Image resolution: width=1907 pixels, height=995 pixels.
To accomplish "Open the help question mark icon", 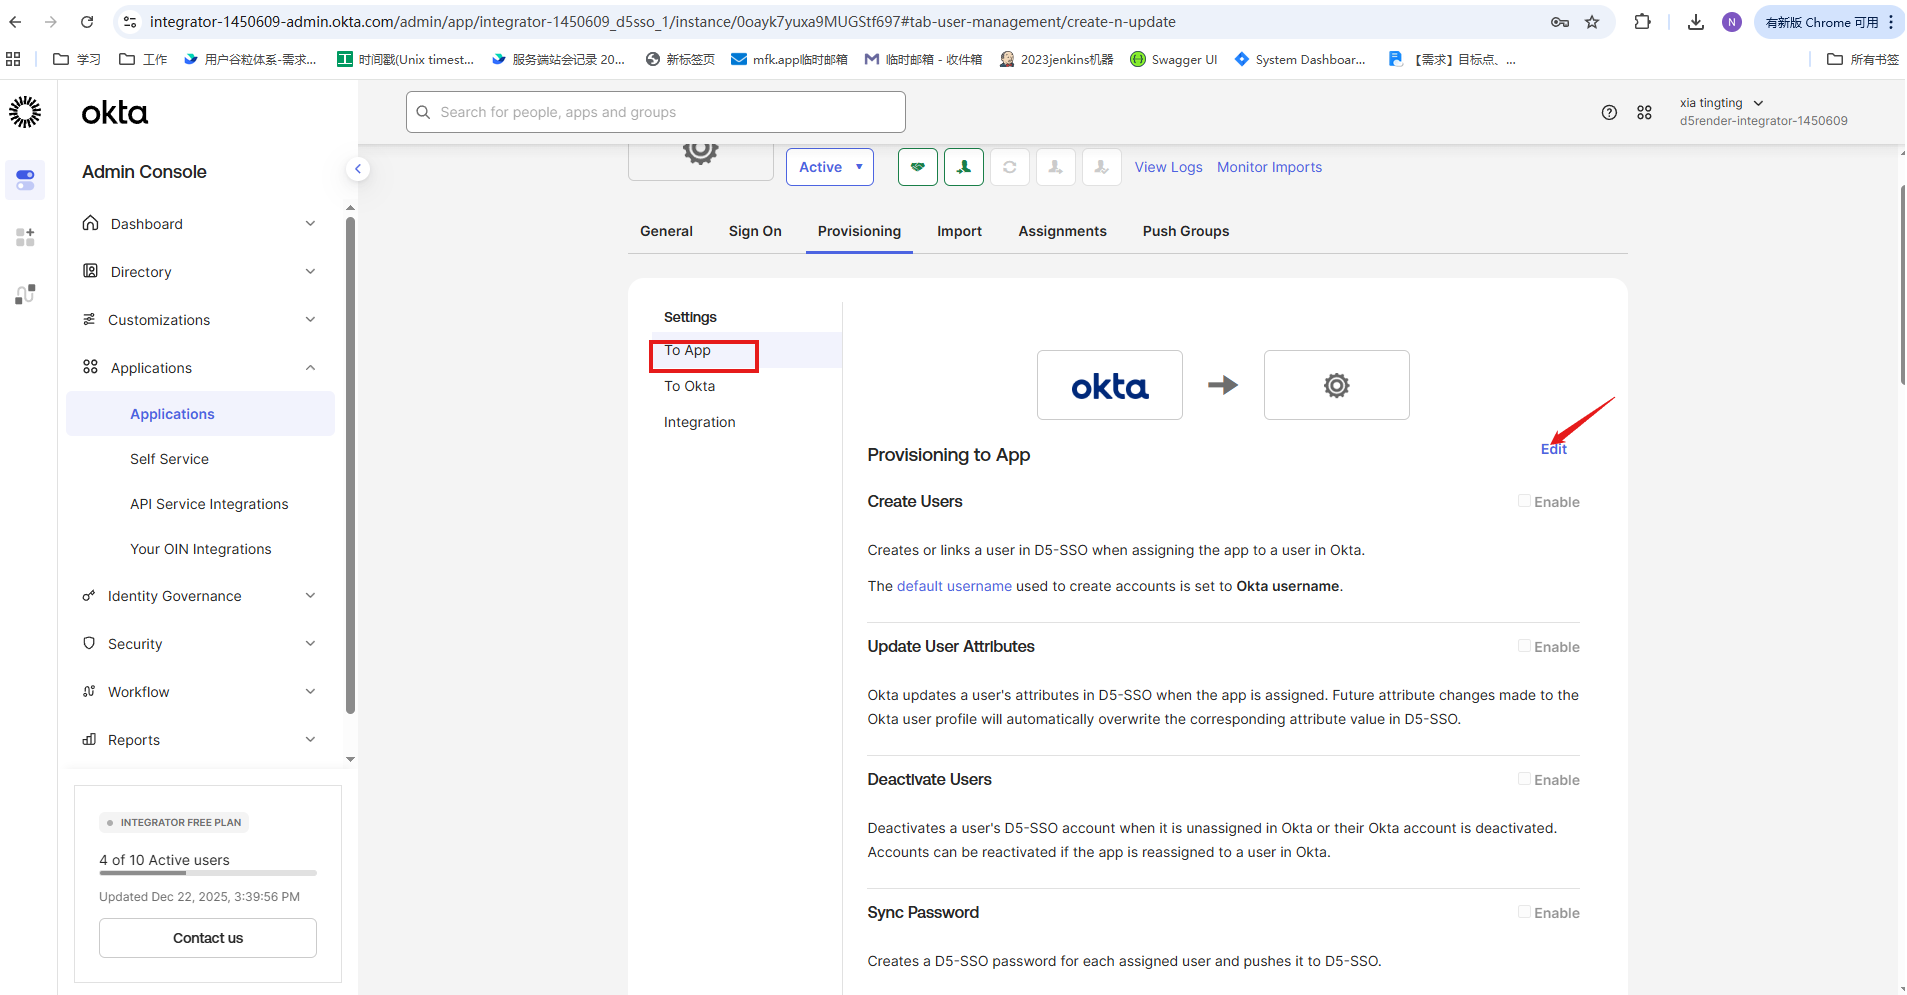I will click(x=1608, y=113).
